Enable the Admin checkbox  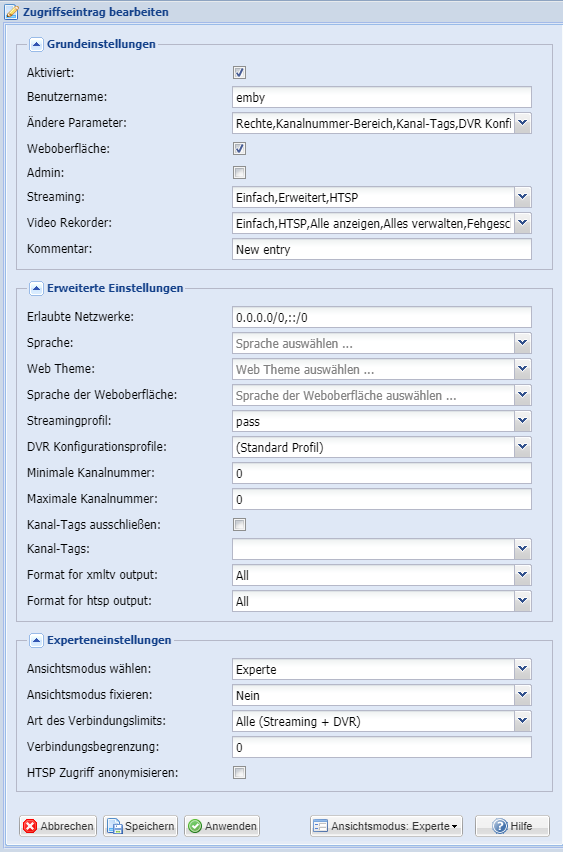239,172
